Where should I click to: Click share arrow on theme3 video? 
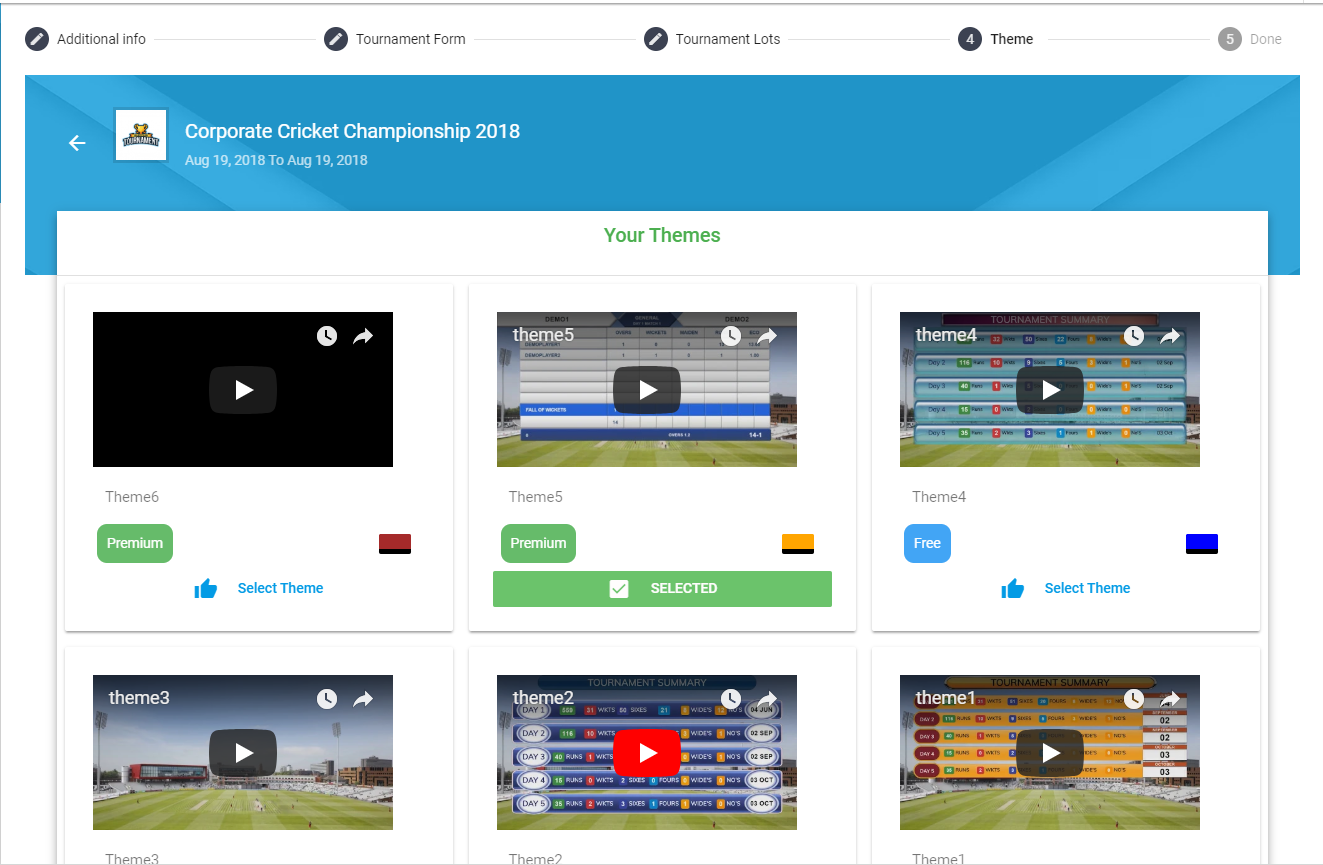pyautogui.click(x=363, y=699)
